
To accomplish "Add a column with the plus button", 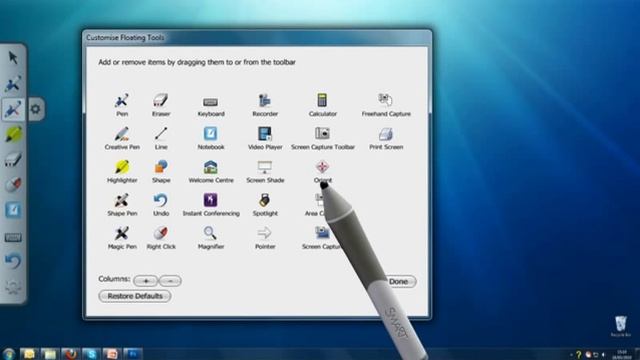I will coord(145,281).
